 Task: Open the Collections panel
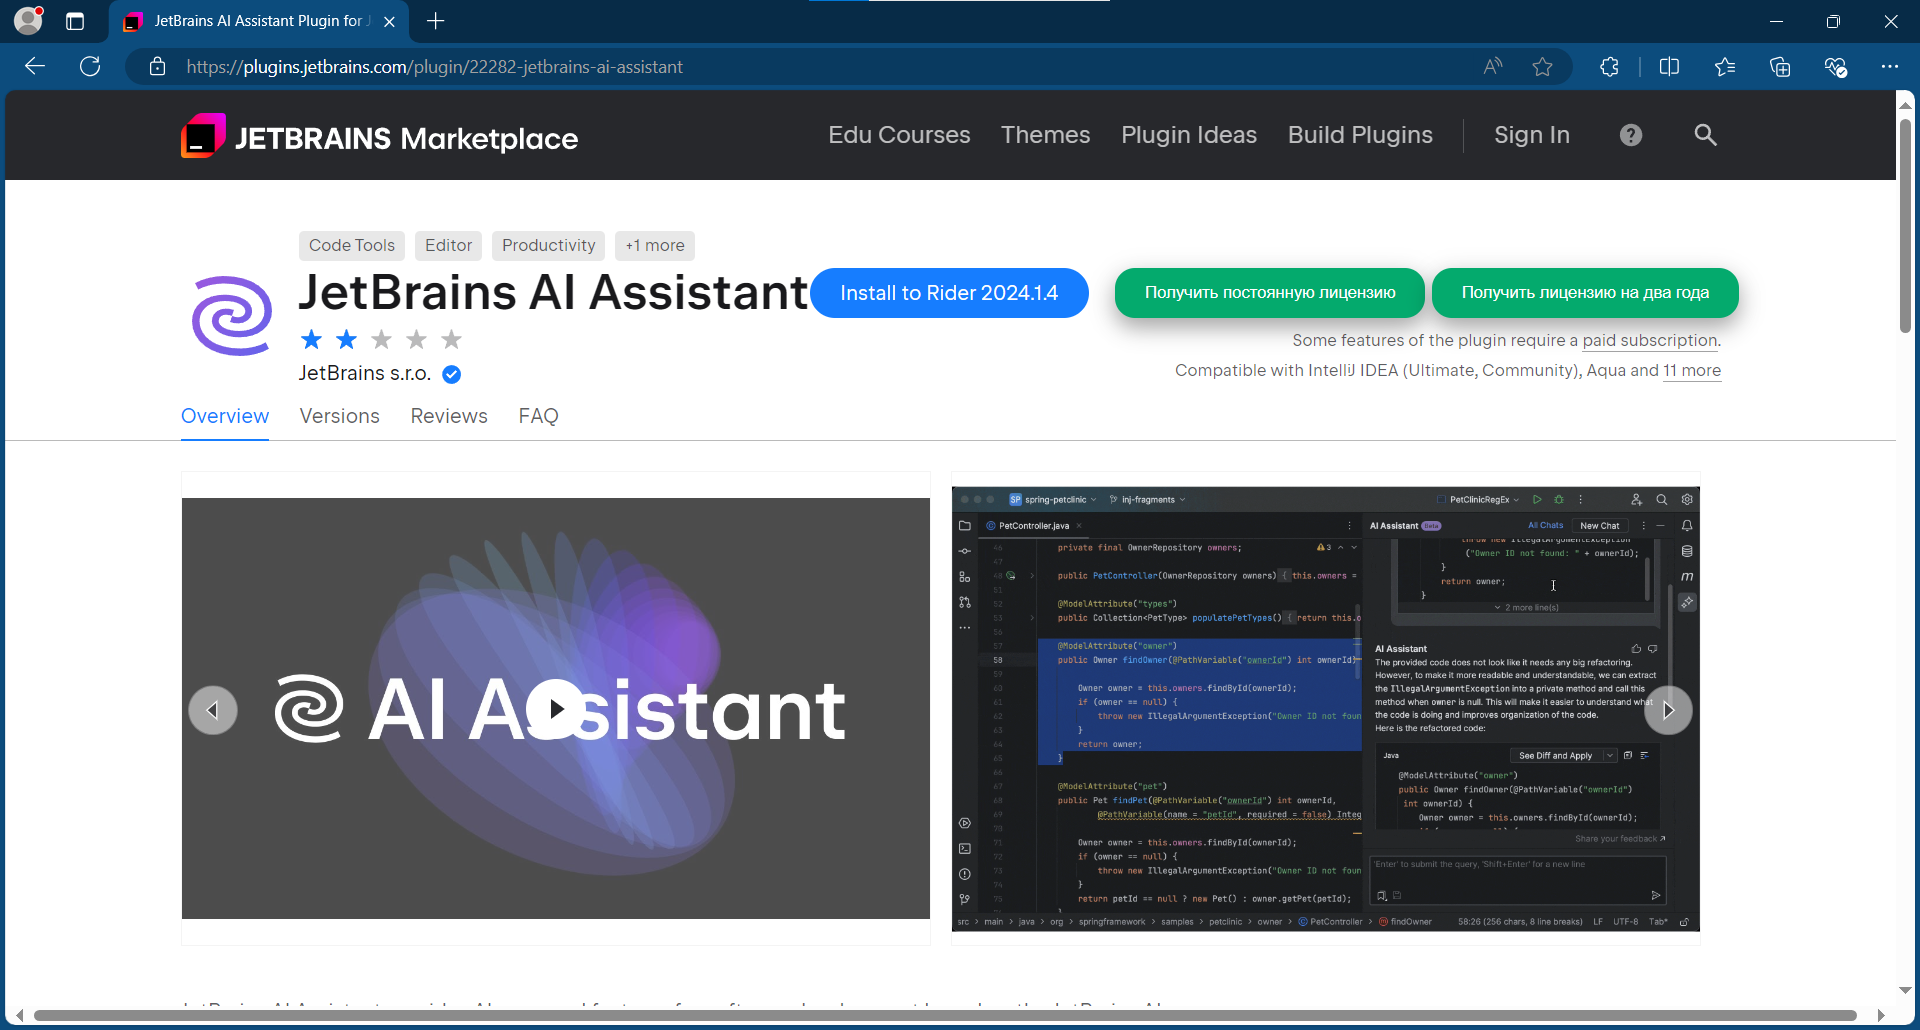1780,67
